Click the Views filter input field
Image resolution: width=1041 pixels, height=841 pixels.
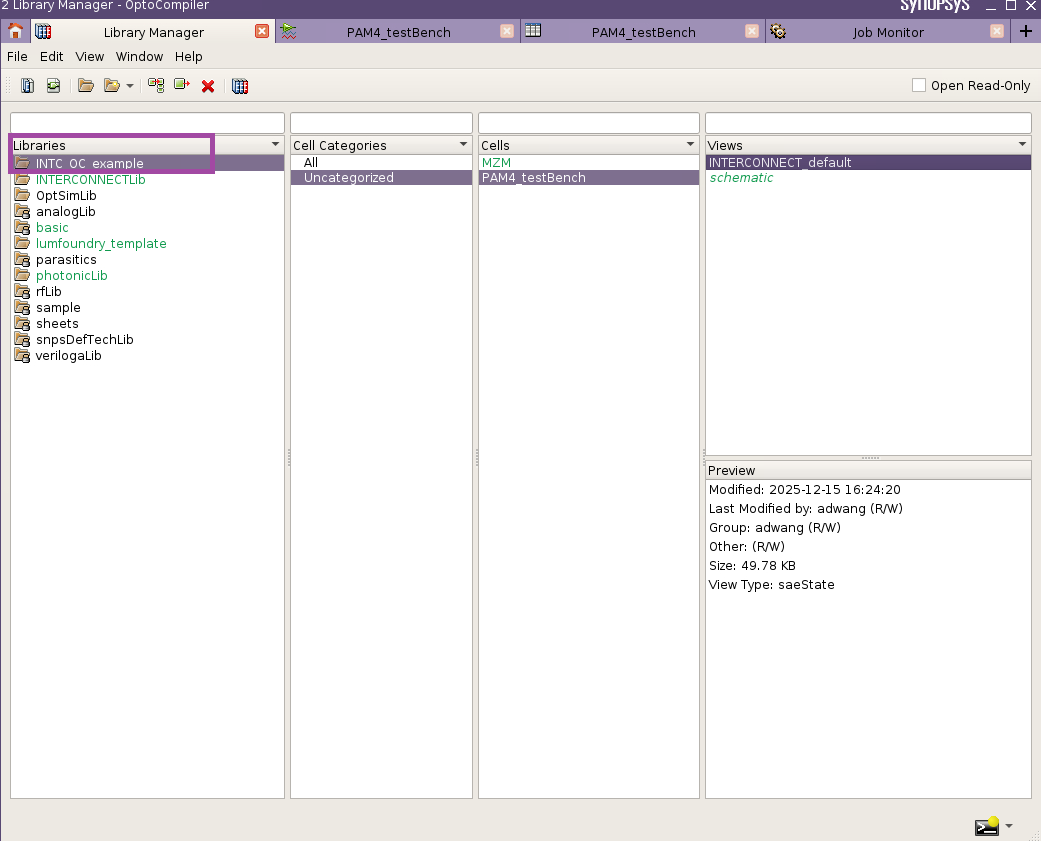(x=868, y=123)
